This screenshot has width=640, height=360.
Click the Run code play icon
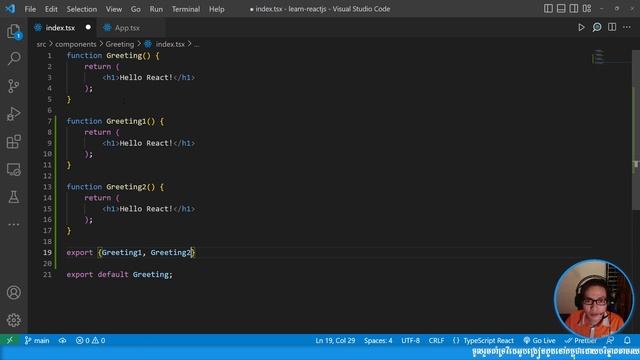[x=581, y=27]
